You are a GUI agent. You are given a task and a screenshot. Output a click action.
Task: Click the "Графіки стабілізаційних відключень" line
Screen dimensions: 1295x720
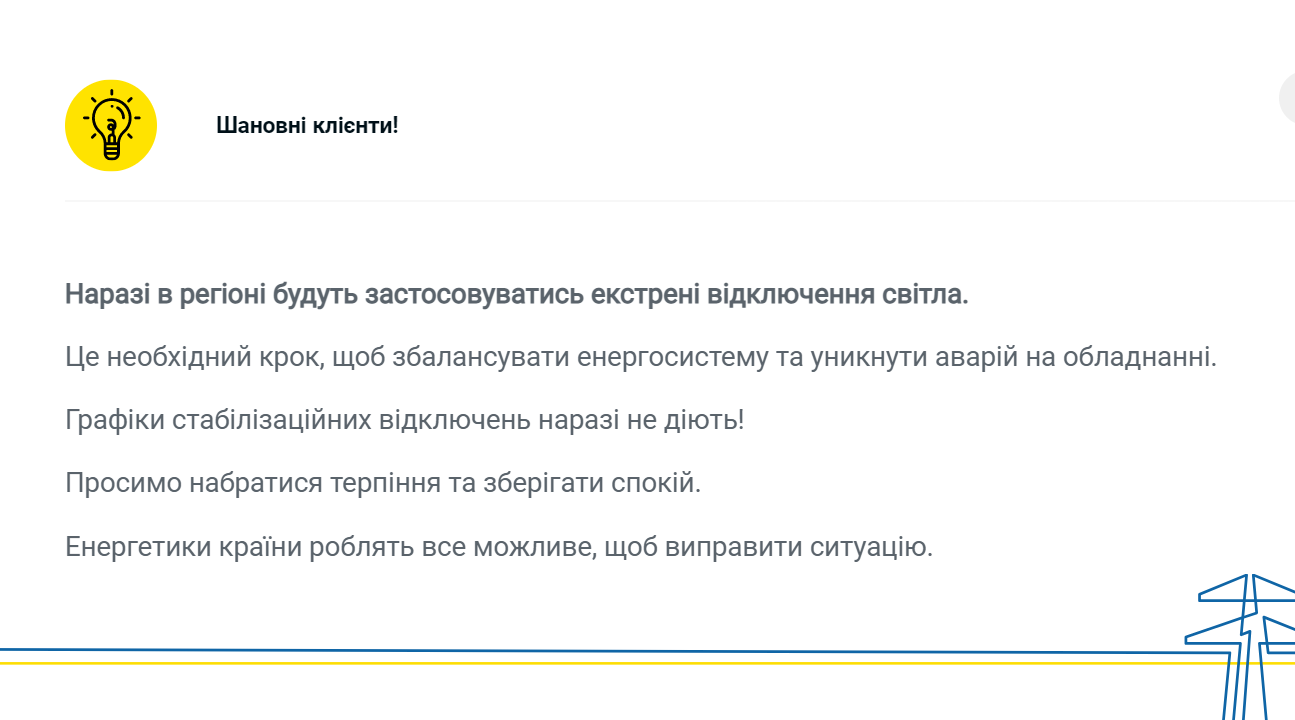pyautogui.click(x=404, y=420)
